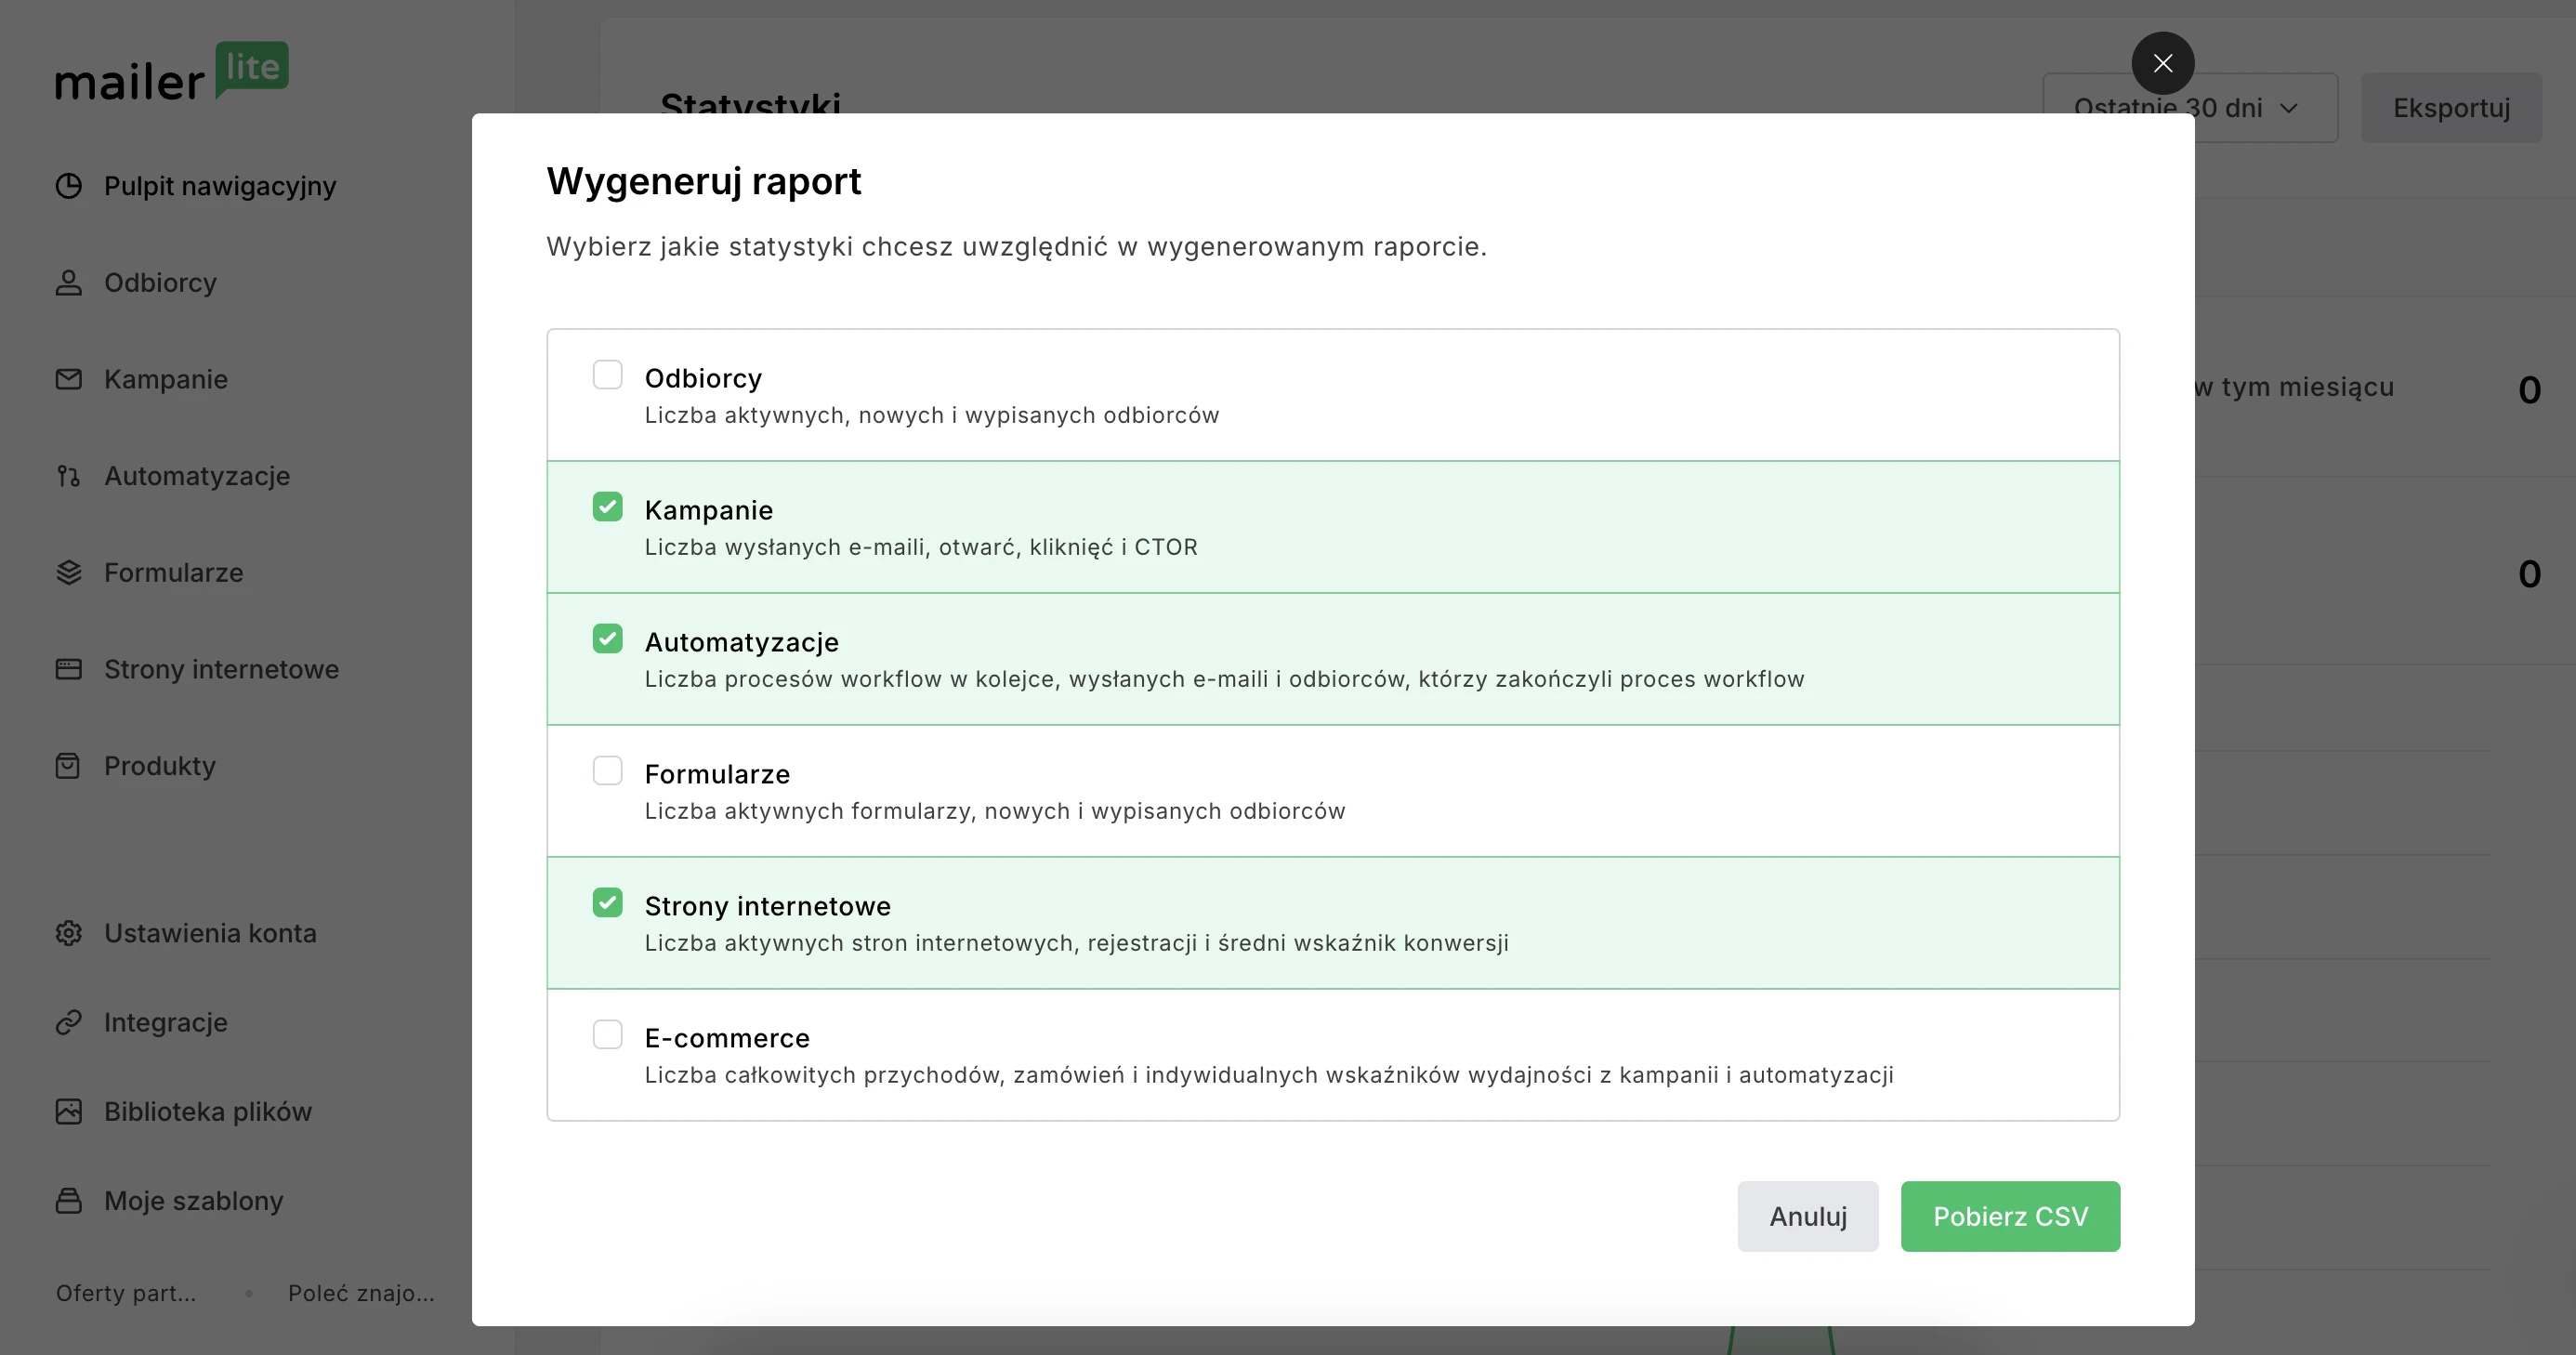Click the Integracje link icon in sidebar

(x=68, y=1022)
